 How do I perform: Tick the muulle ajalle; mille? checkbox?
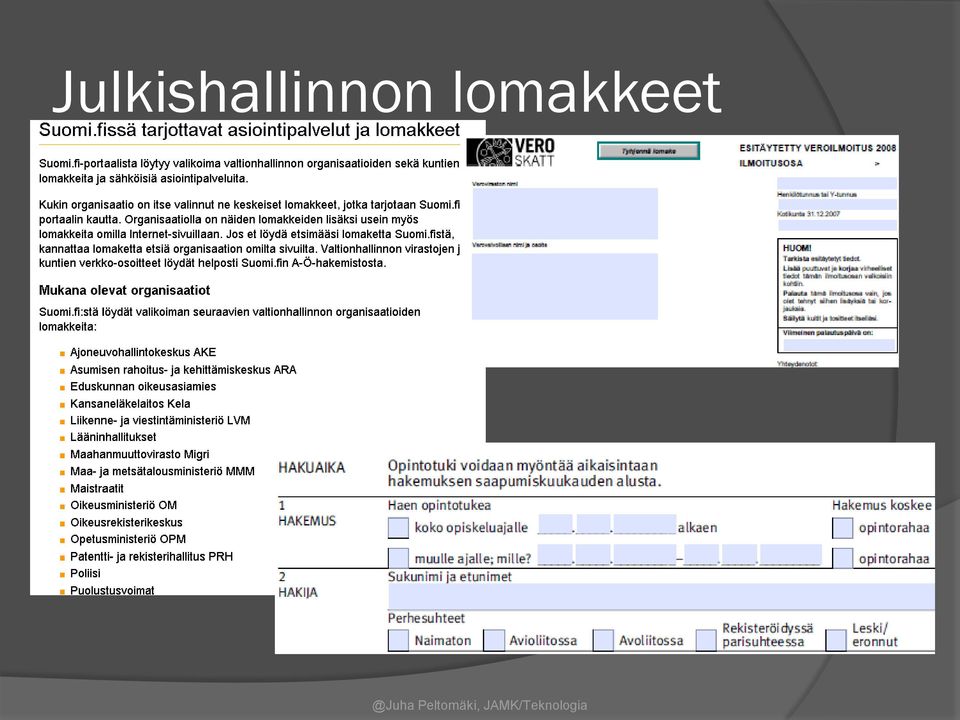(399, 557)
